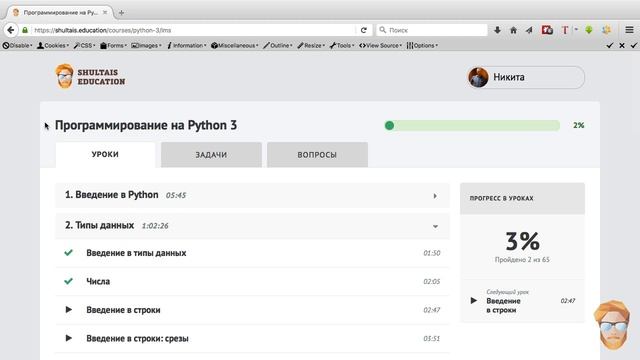
Task: Click the 1:02:26 section duration
Action: pos(155,226)
